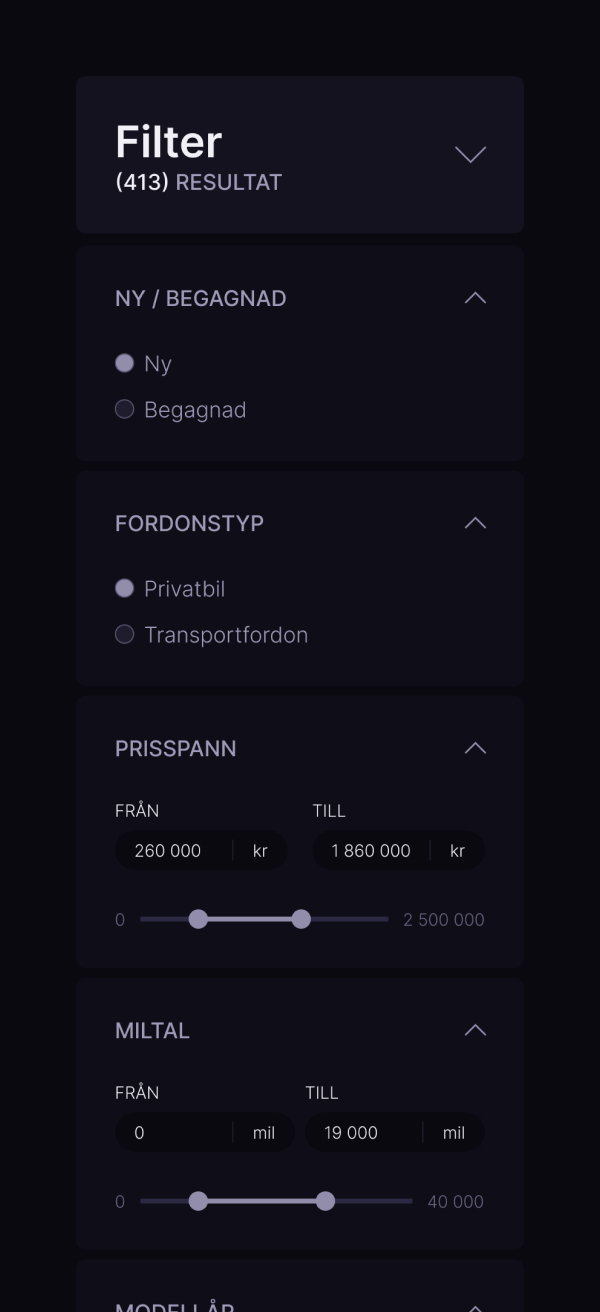Viewport: 600px width, 1312px height.
Task: Select the Begagnad radio option
Action: (125, 409)
